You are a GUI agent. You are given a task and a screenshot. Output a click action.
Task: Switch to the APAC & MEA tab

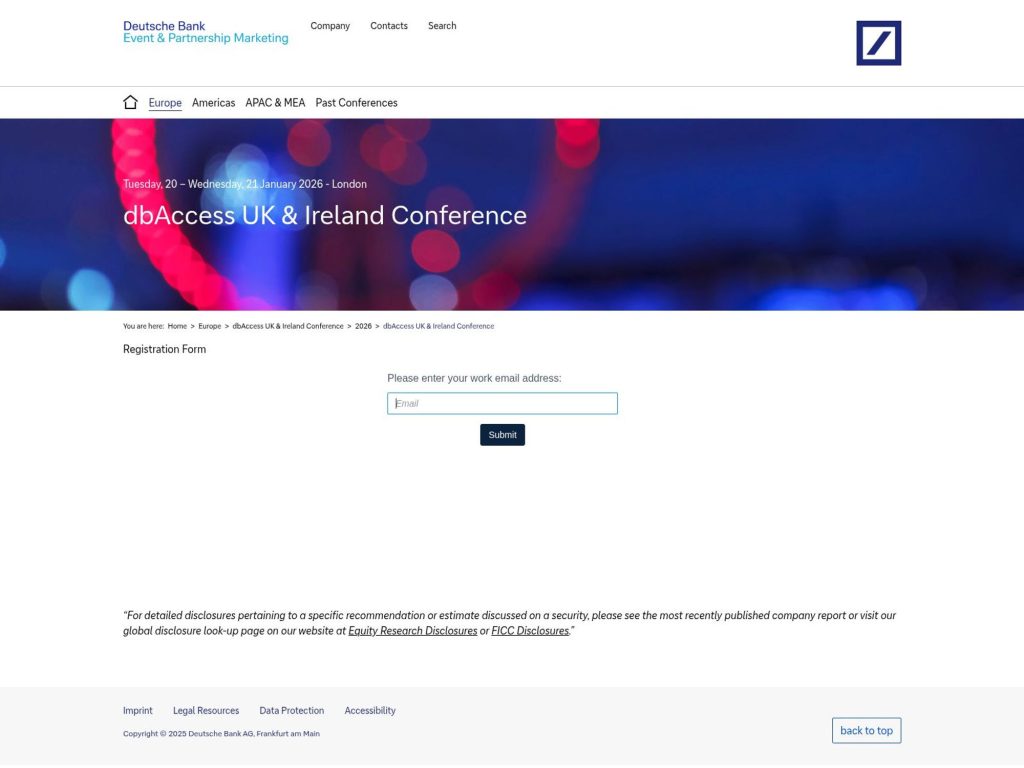click(275, 102)
